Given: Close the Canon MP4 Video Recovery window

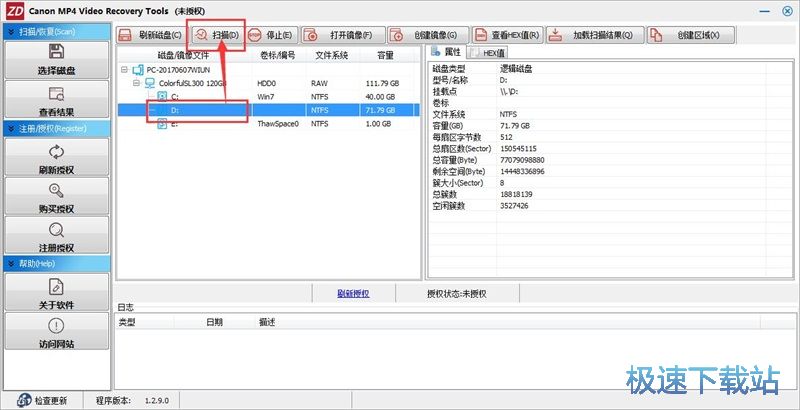Looking at the screenshot, I should coord(787,11).
